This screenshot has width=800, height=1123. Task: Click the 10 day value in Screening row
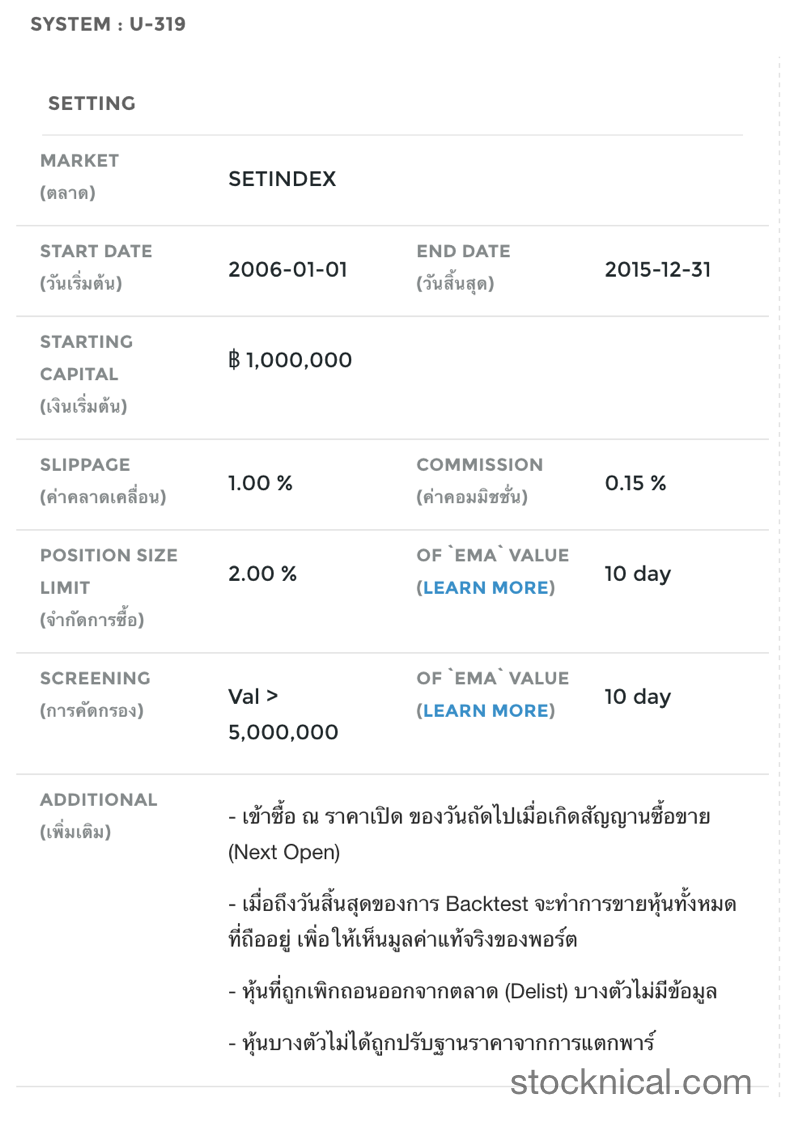click(637, 697)
